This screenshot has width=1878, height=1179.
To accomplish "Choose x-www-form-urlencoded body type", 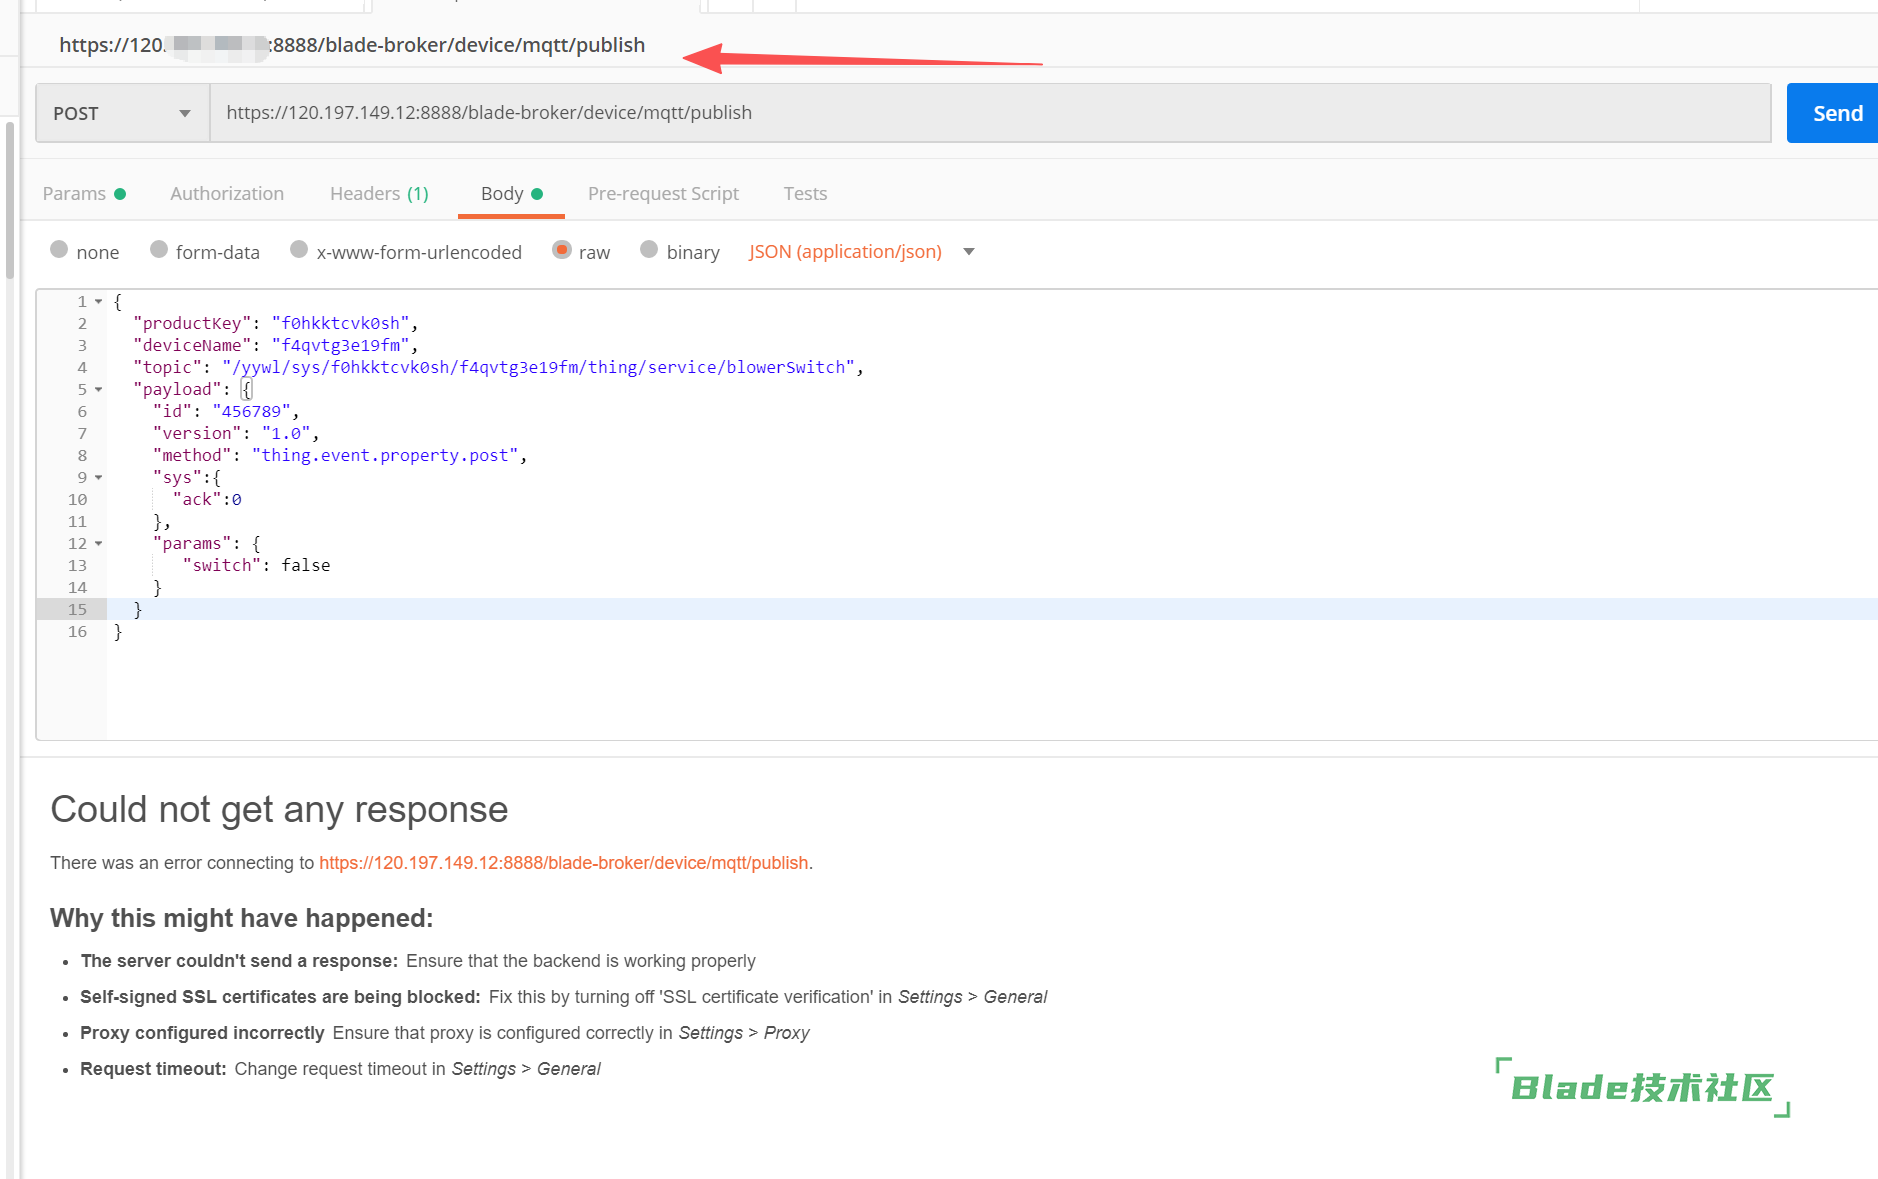I will 299,250.
